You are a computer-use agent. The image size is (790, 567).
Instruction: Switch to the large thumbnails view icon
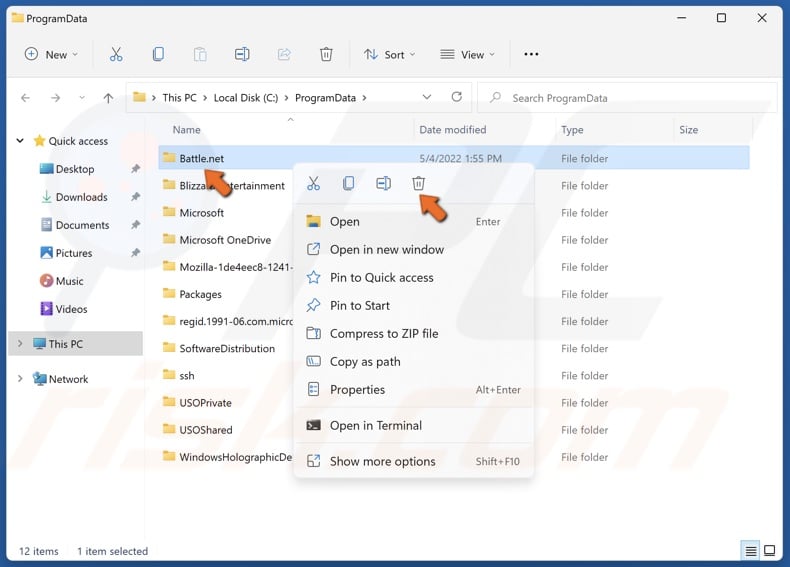tap(769, 550)
